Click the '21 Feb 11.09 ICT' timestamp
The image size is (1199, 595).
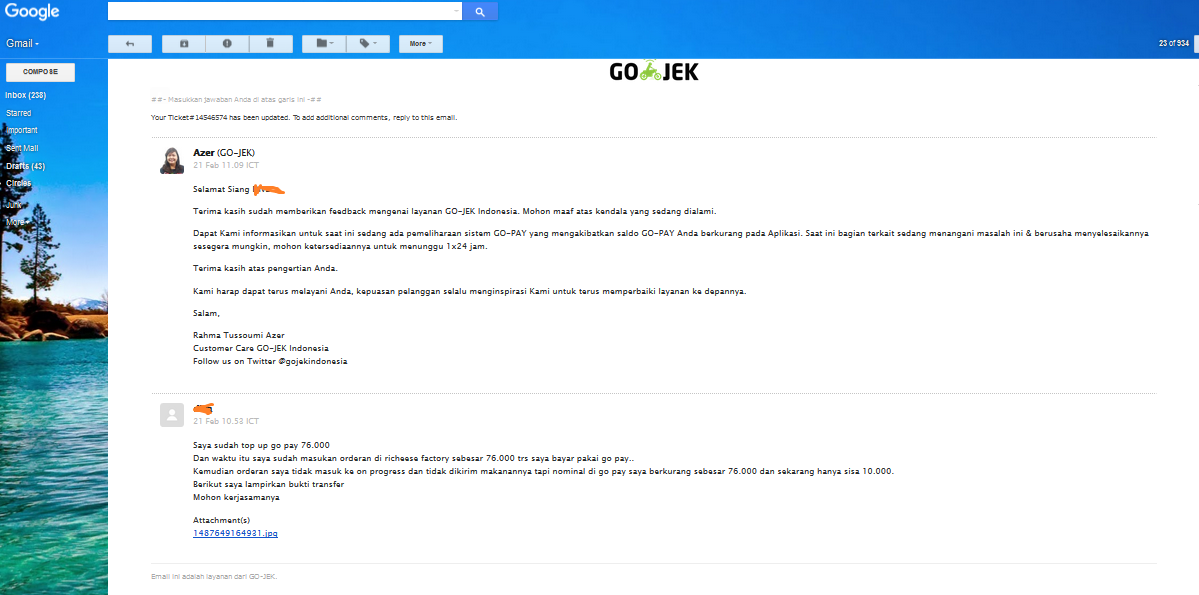tap(226, 165)
